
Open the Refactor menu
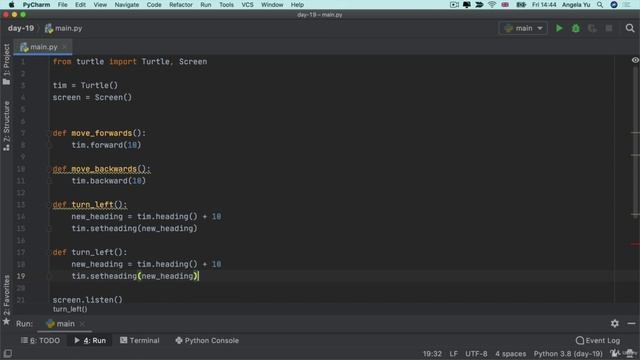(181, 4)
